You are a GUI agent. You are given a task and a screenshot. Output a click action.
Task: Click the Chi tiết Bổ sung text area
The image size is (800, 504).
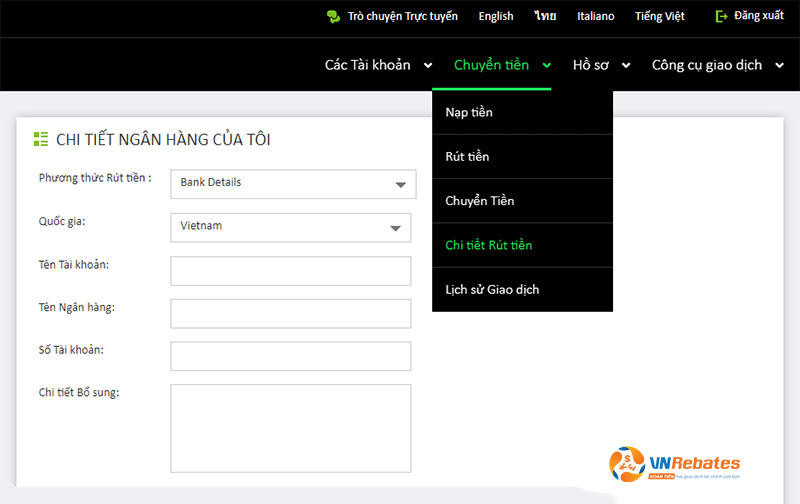click(291, 429)
